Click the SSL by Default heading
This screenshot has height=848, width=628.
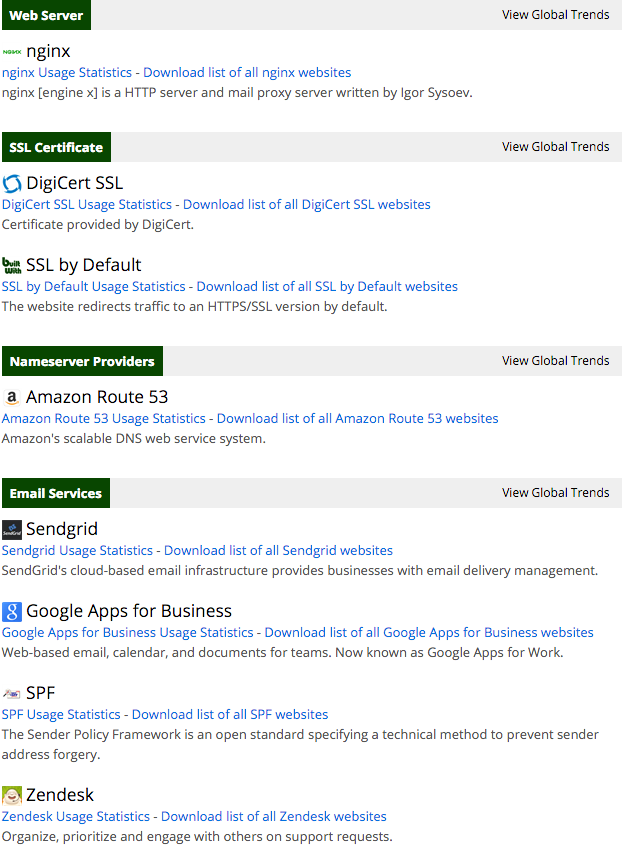[83, 266]
